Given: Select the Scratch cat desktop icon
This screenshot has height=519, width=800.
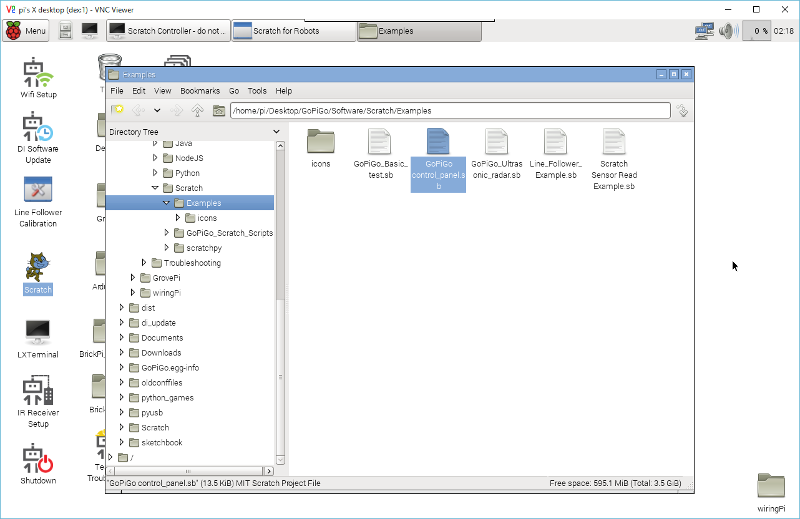Looking at the screenshot, I should pos(38,274).
